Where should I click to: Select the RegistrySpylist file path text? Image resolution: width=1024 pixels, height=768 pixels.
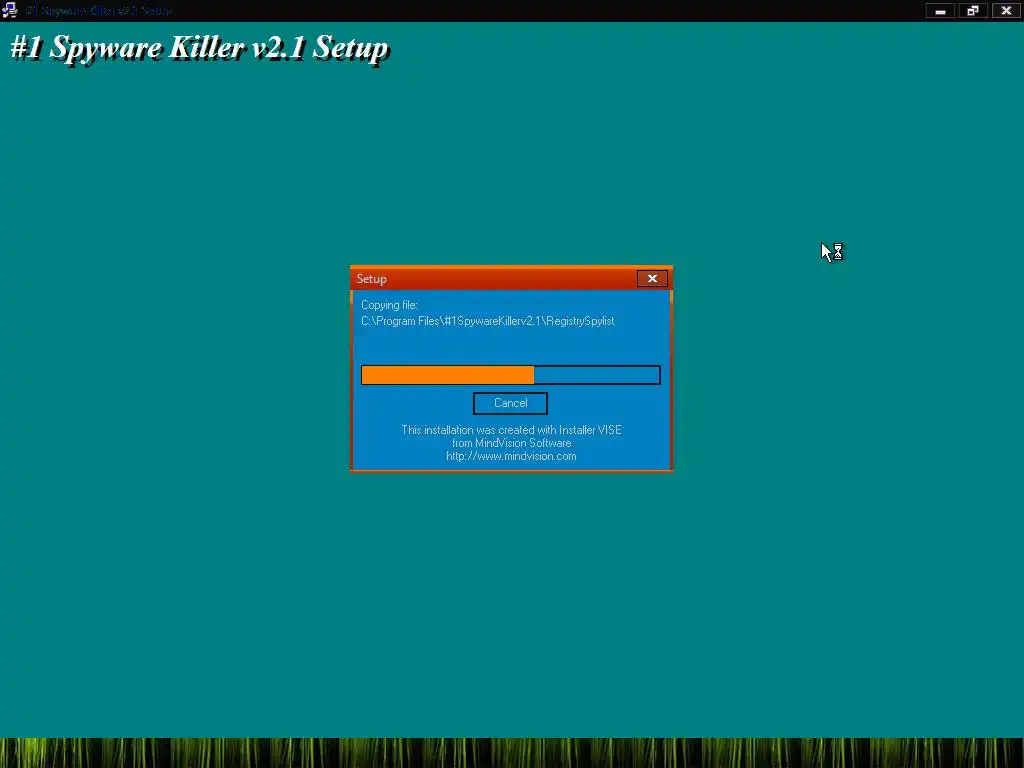coord(488,321)
